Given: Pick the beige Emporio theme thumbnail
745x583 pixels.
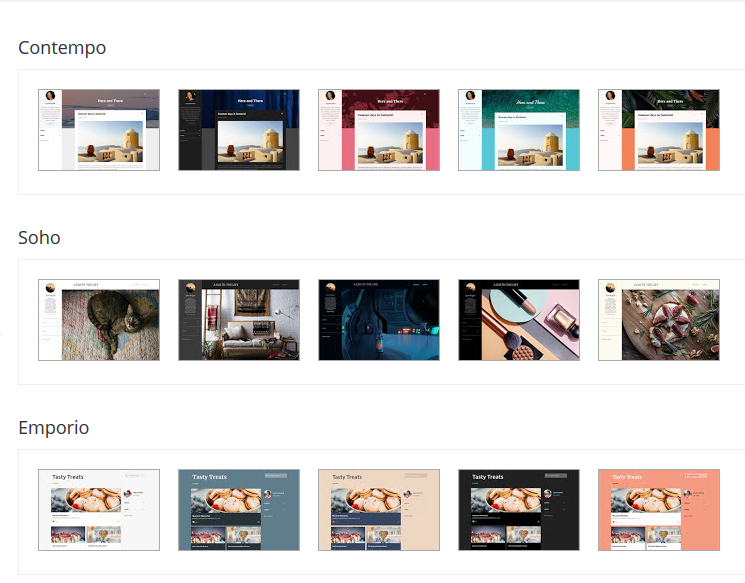Looking at the screenshot, I should pos(379,510).
